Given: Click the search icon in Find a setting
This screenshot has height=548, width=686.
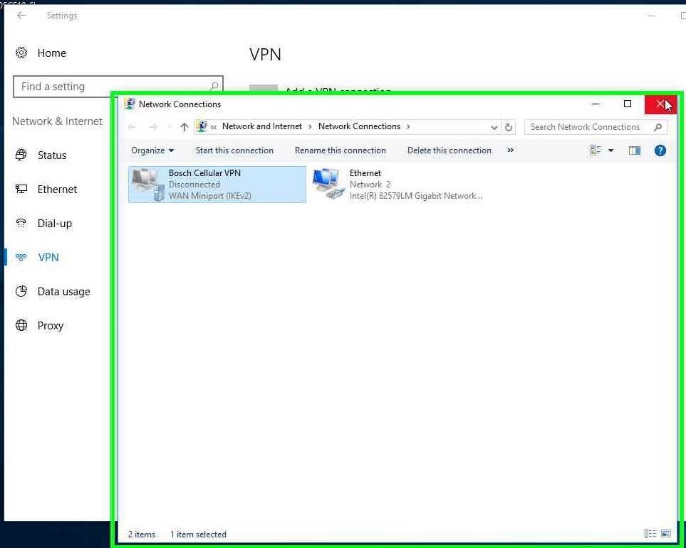Looking at the screenshot, I should 214,86.
